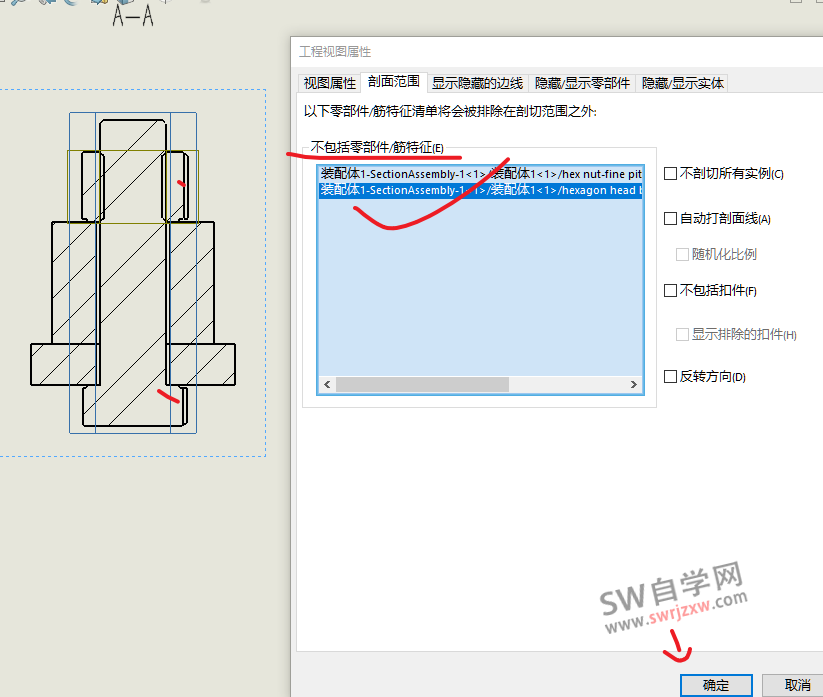The width and height of the screenshot is (823, 697).
Task: Click the greyed-out 随机化比例 checkbox
Action: coord(683,254)
